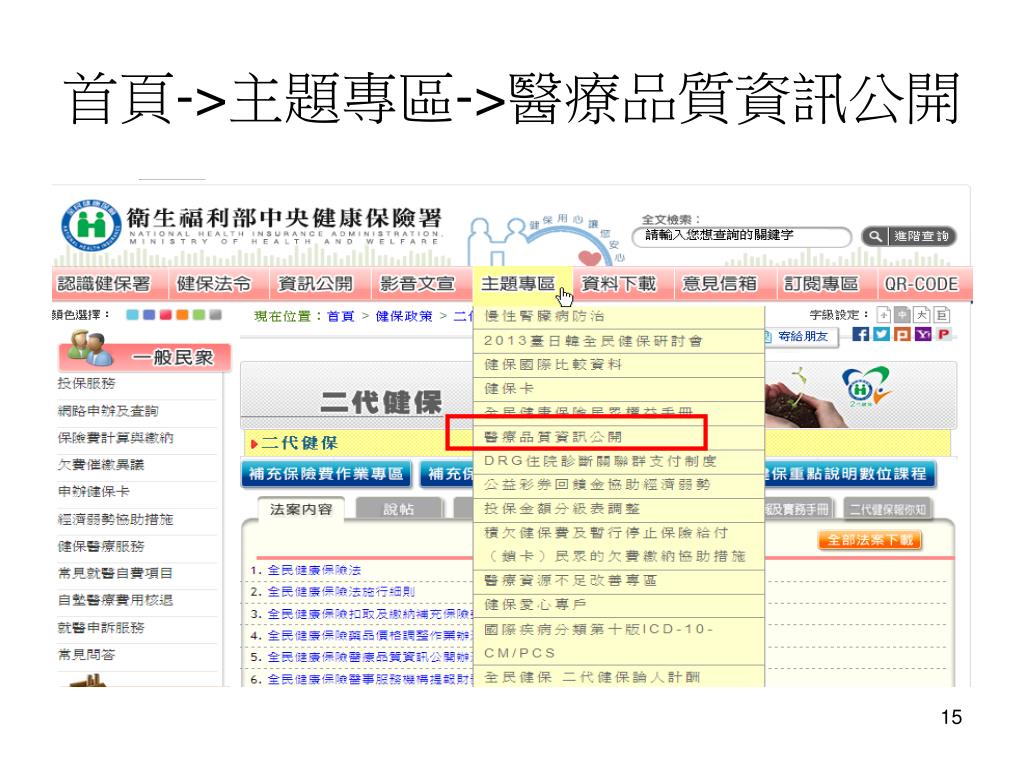1024x768 pixels.
Task: Open sidebar link 常見就醫自費項目
Action: pyautogui.click(x=115, y=573)
